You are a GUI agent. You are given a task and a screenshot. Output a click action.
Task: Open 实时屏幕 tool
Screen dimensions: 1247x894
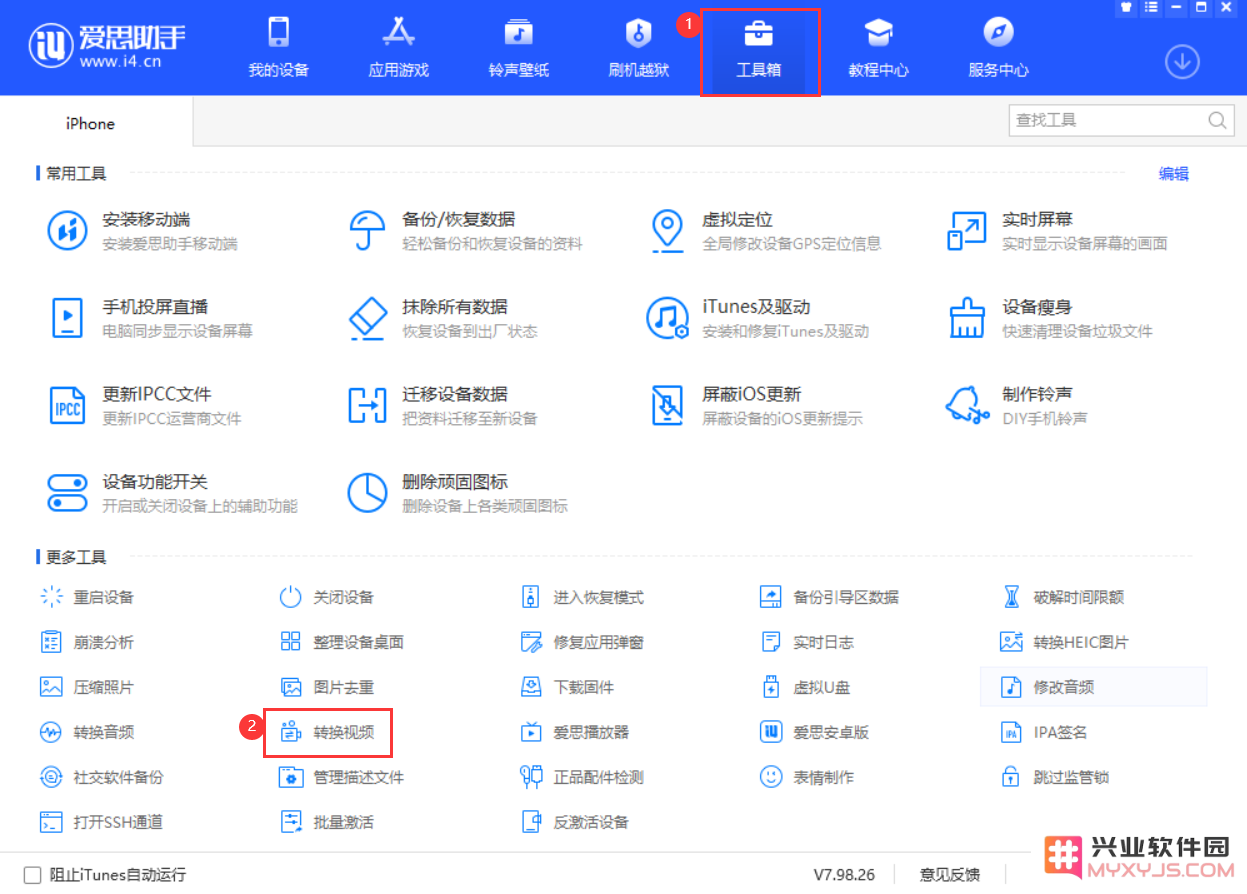1056,230
